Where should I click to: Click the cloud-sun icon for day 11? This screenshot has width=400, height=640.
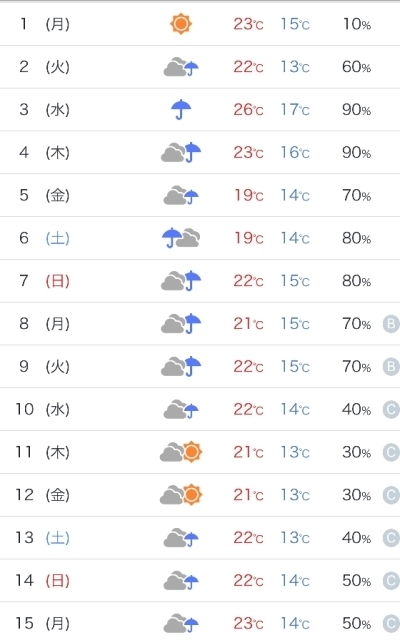(181, 452)
